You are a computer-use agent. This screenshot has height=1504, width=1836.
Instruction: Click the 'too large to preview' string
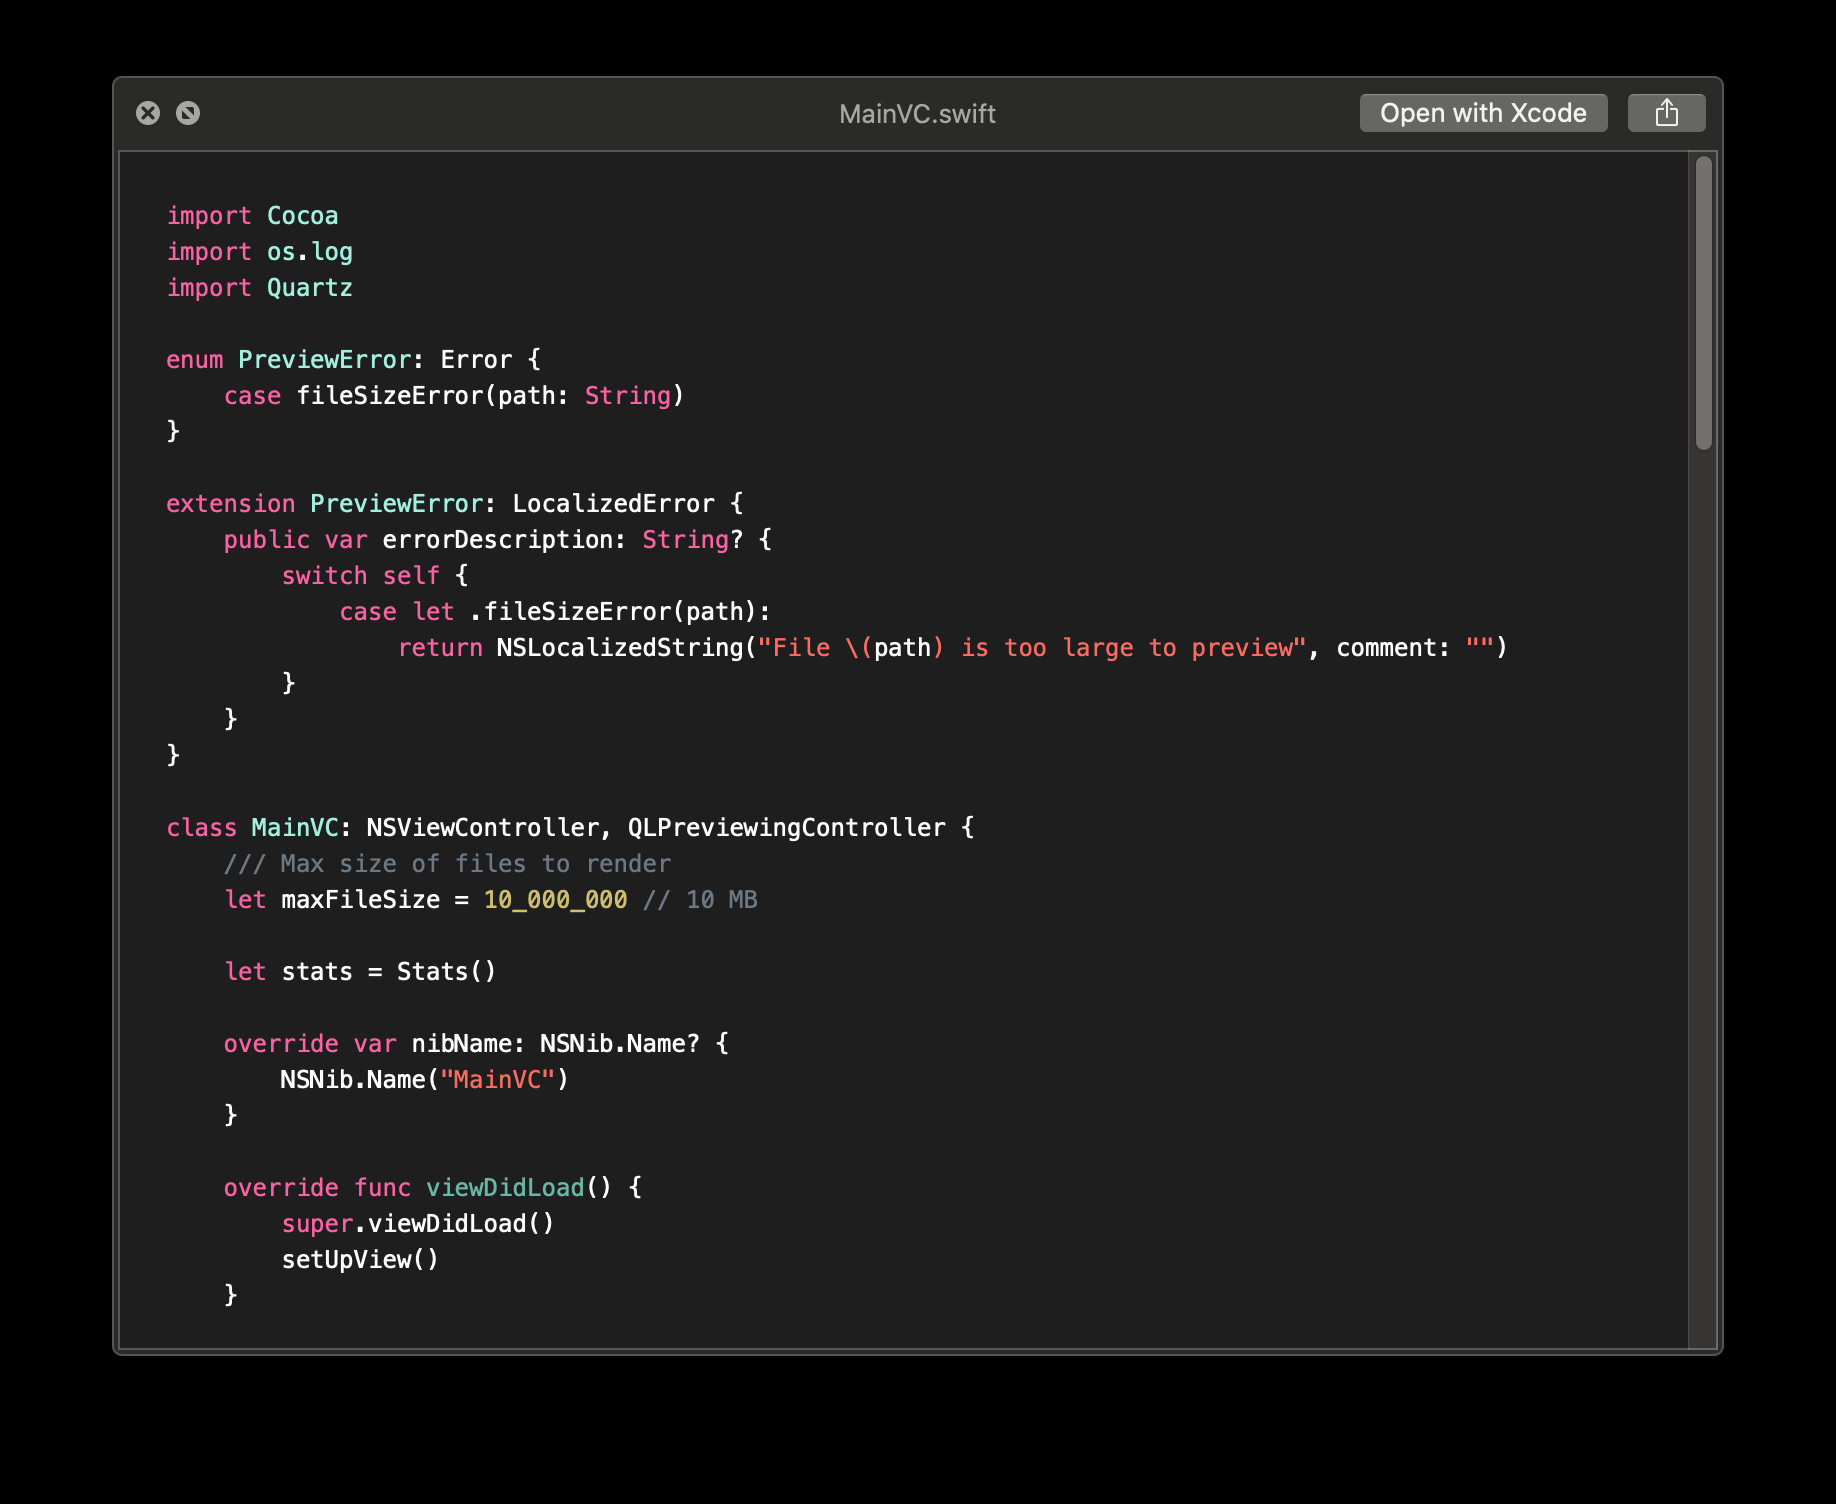pos(1148,648)
